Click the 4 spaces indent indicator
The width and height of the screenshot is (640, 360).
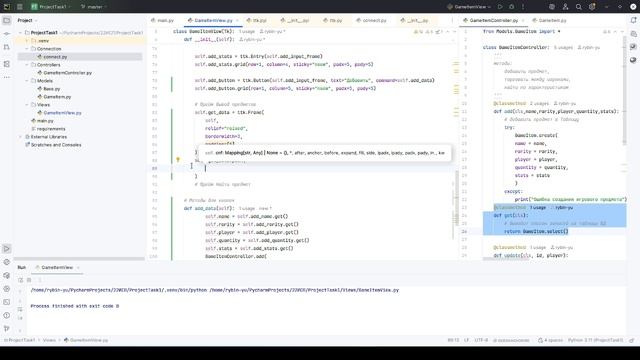550,340
